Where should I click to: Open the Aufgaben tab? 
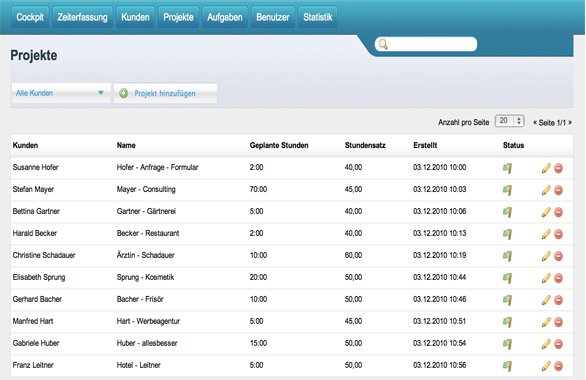[225, 17]
